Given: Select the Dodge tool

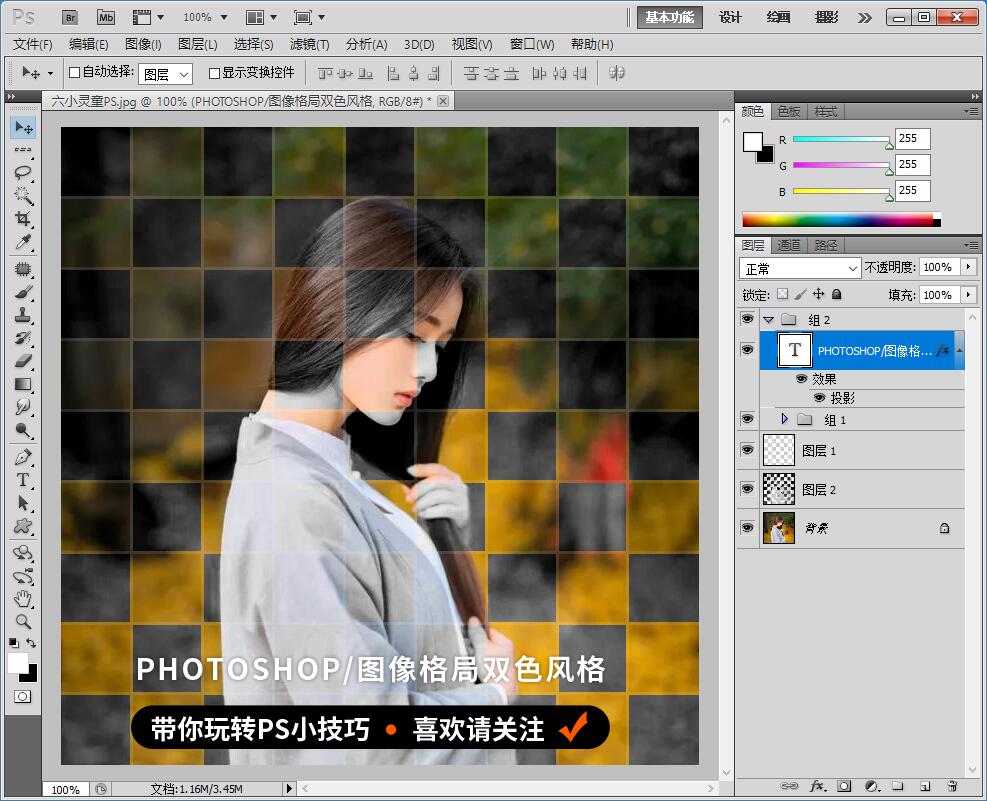Looking at the screenshot, I should (23, 430).
